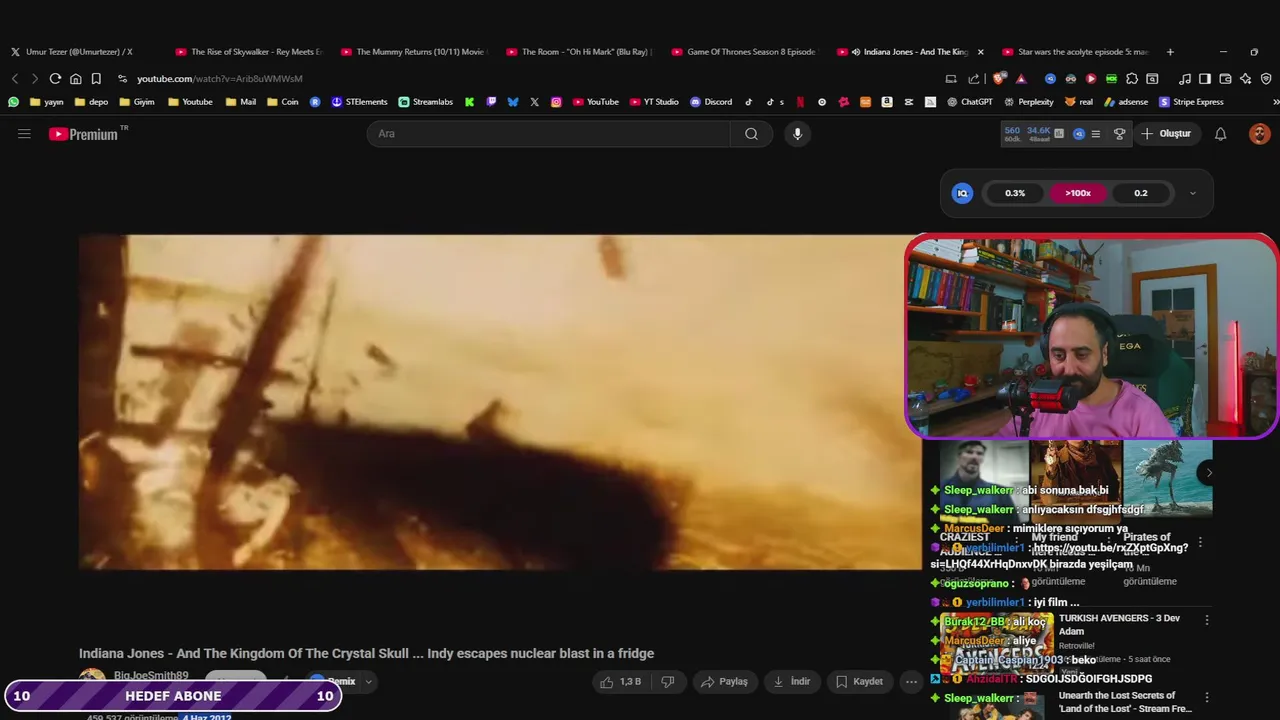Open TURKISH AVENGERS - 3 Dev Adam video
1280x720 pixels.
[1119, 624]
